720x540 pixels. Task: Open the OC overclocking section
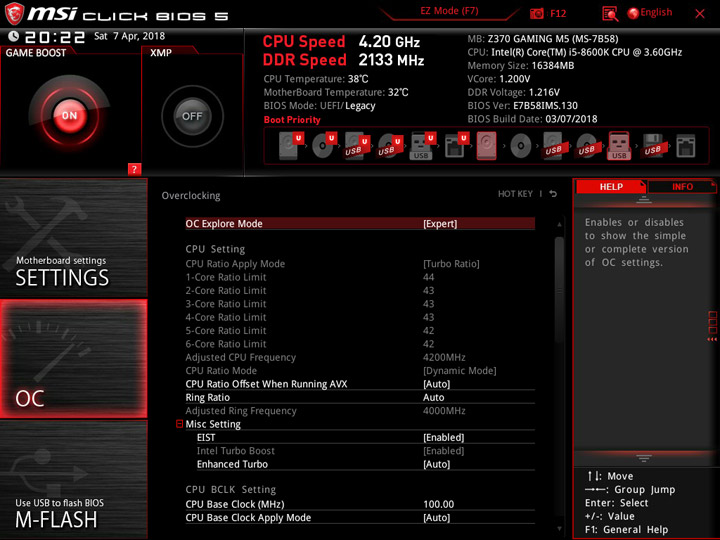pos(73,359)
